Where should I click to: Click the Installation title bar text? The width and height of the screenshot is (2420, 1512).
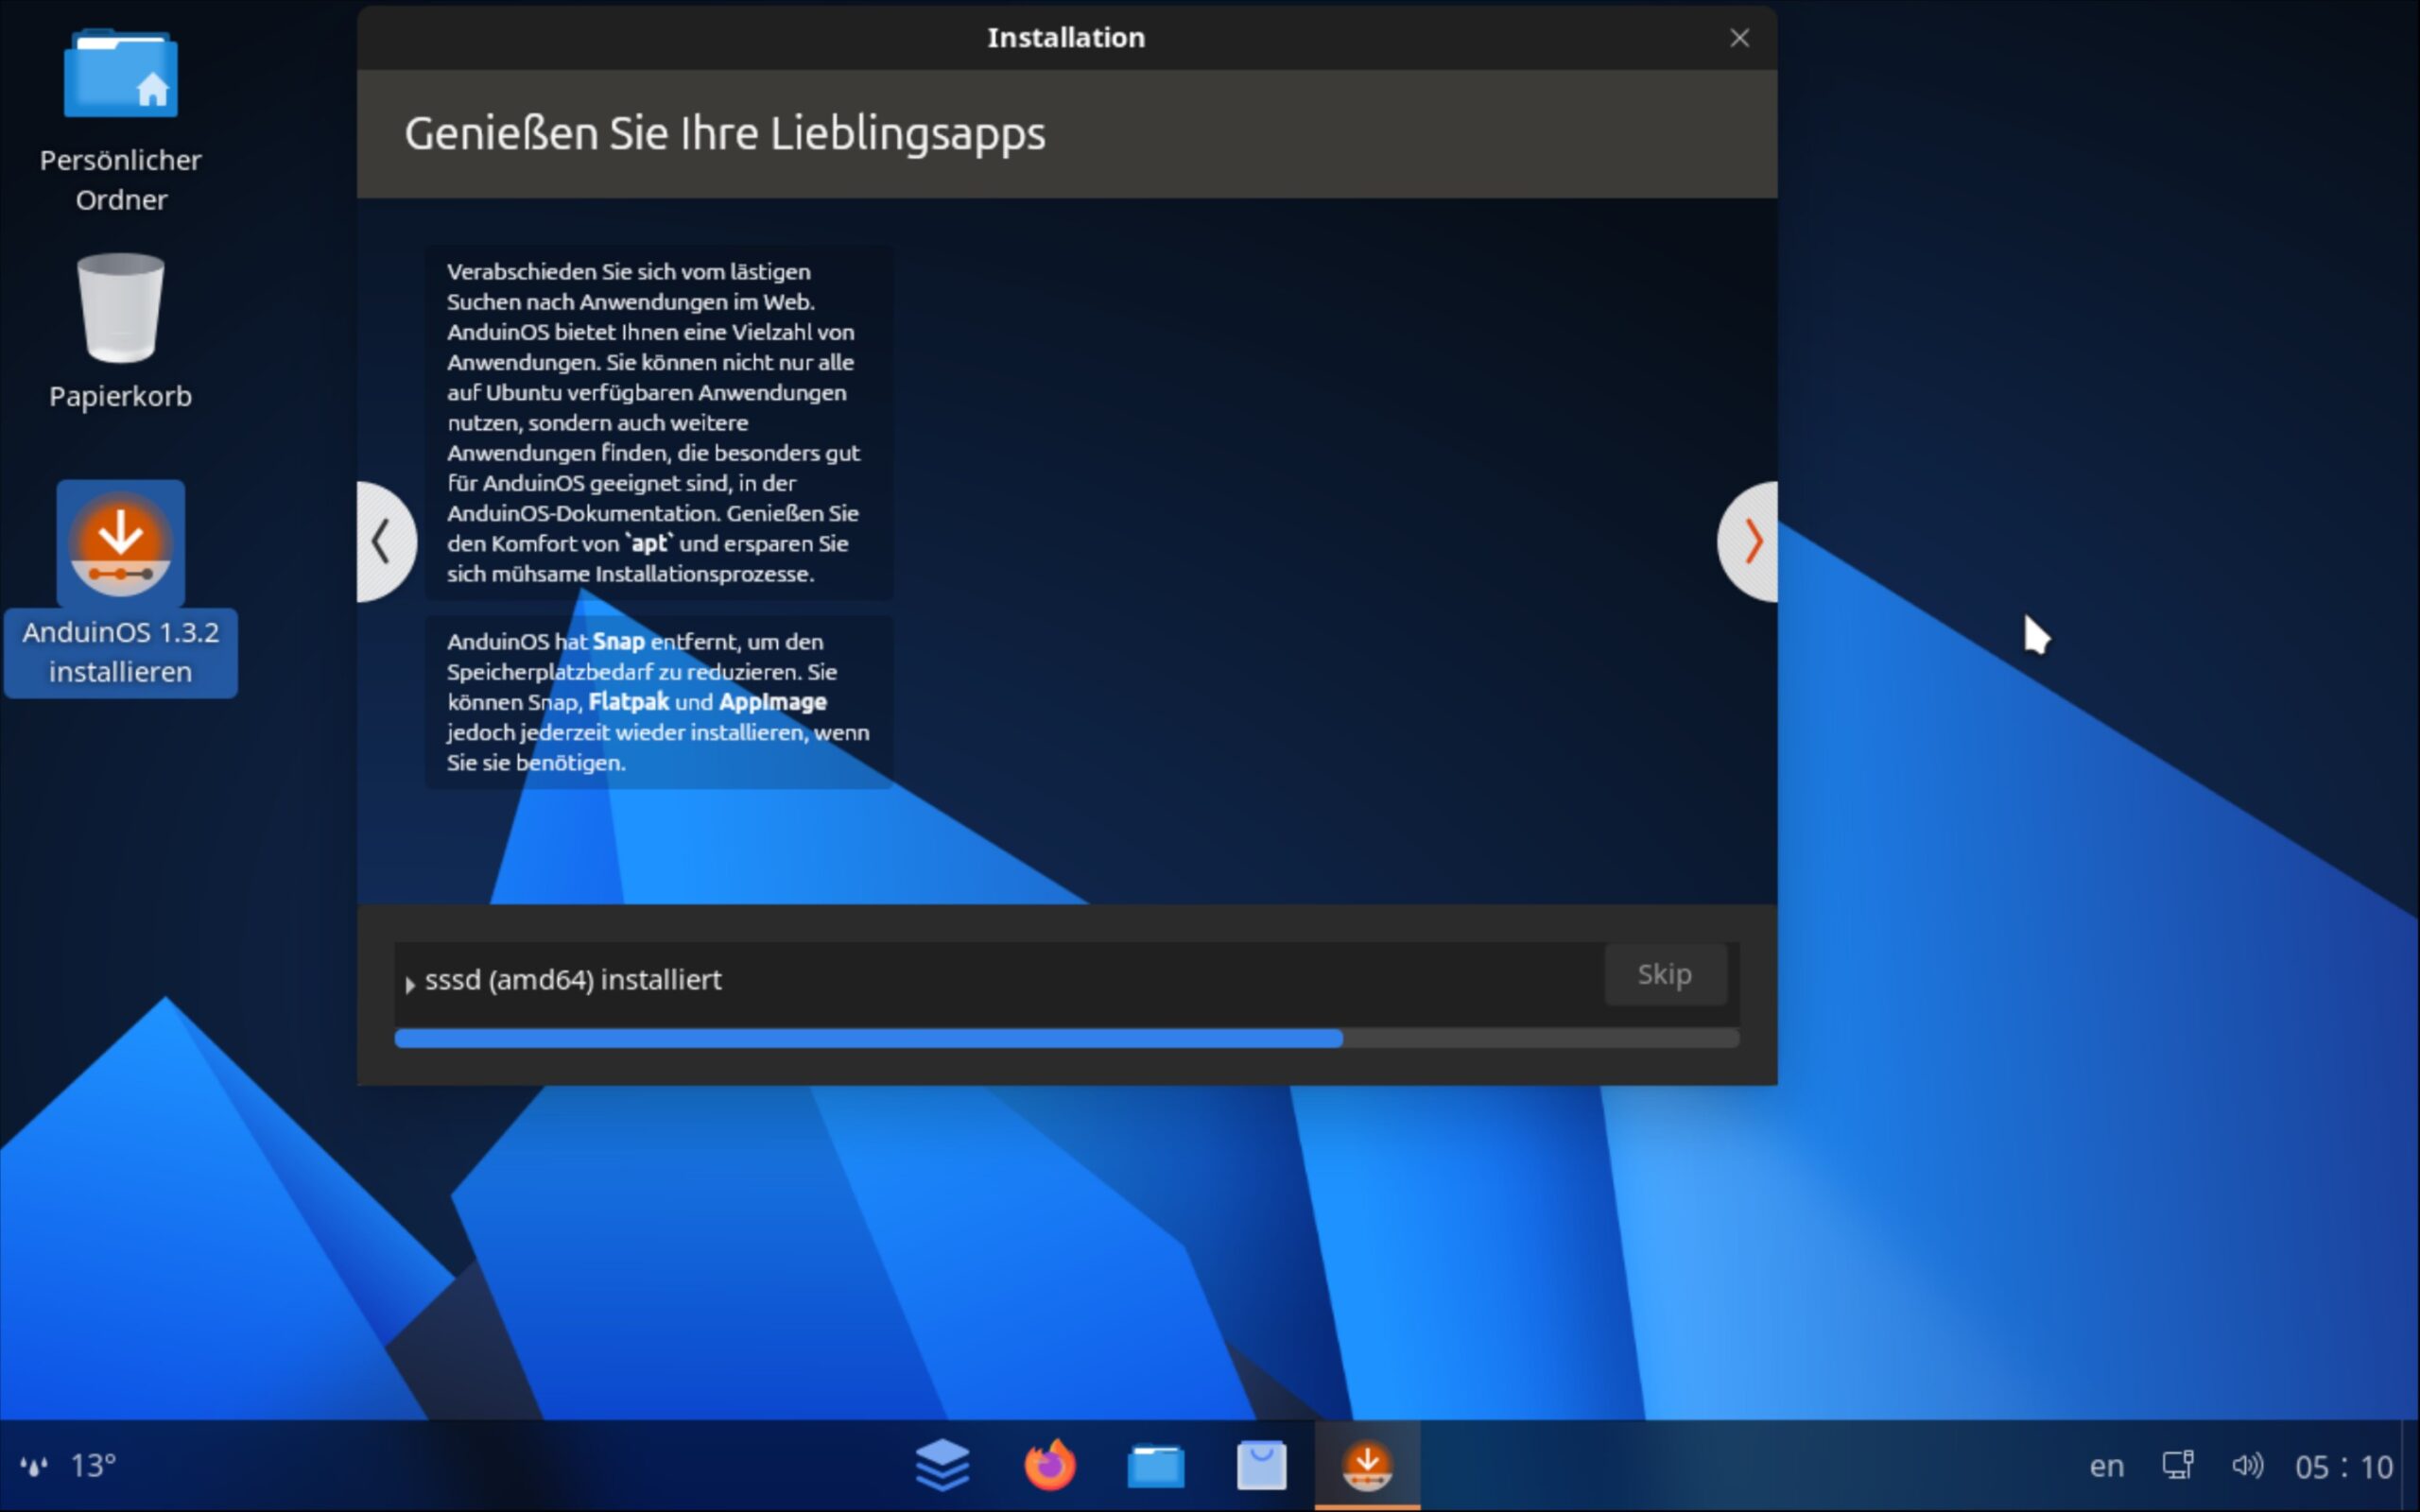1066,38
